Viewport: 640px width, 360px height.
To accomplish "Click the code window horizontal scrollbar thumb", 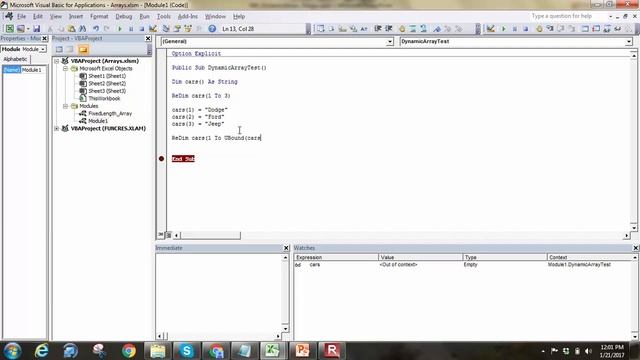I will [211, 235].
